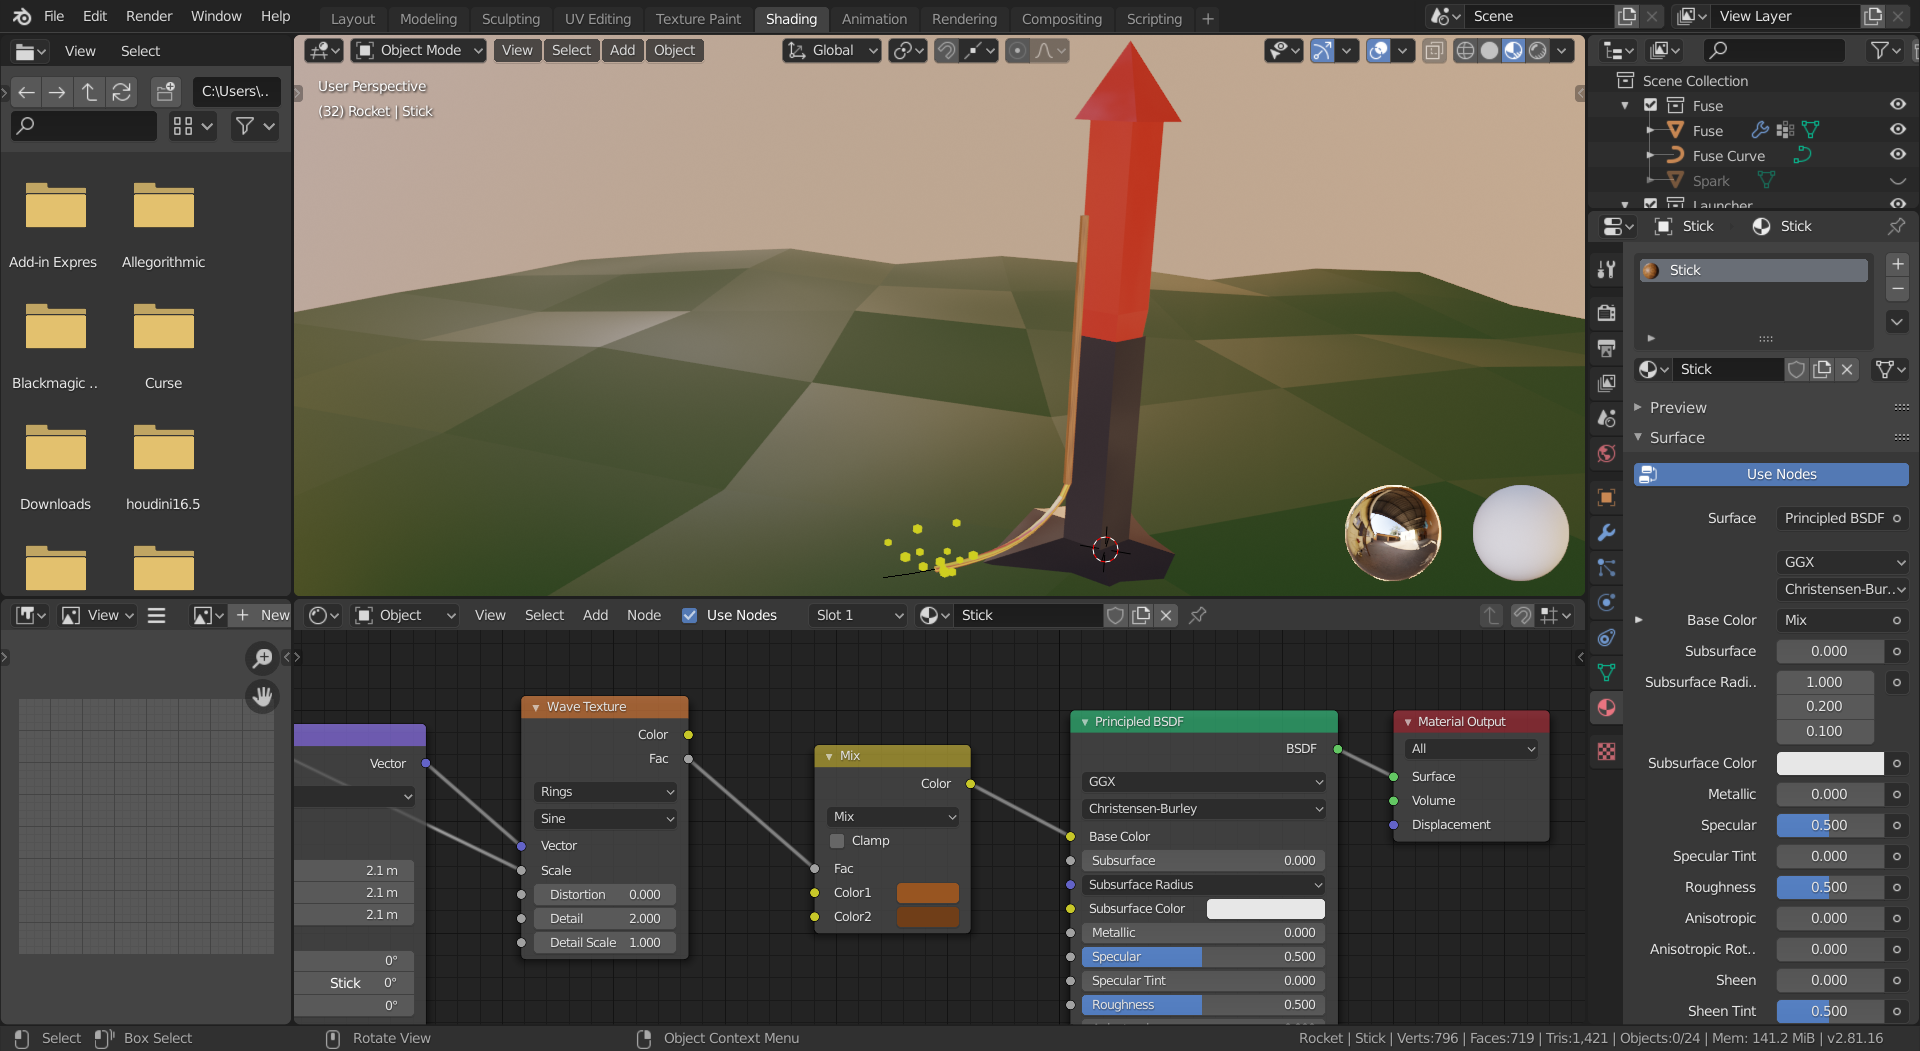Open the Render properties tab
Image resolution: width=1920 pixels, height=1051 pixels.
pos(1606,312)
